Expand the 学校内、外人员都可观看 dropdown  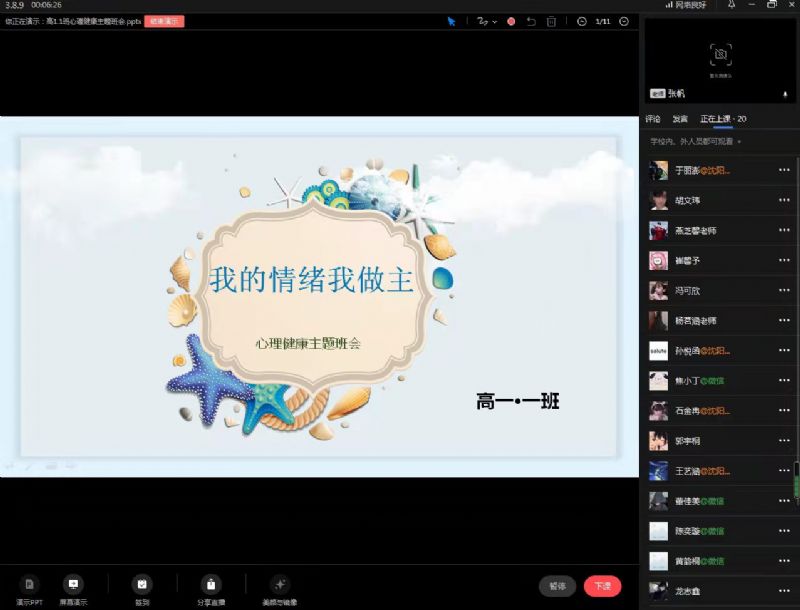[739, 142]
